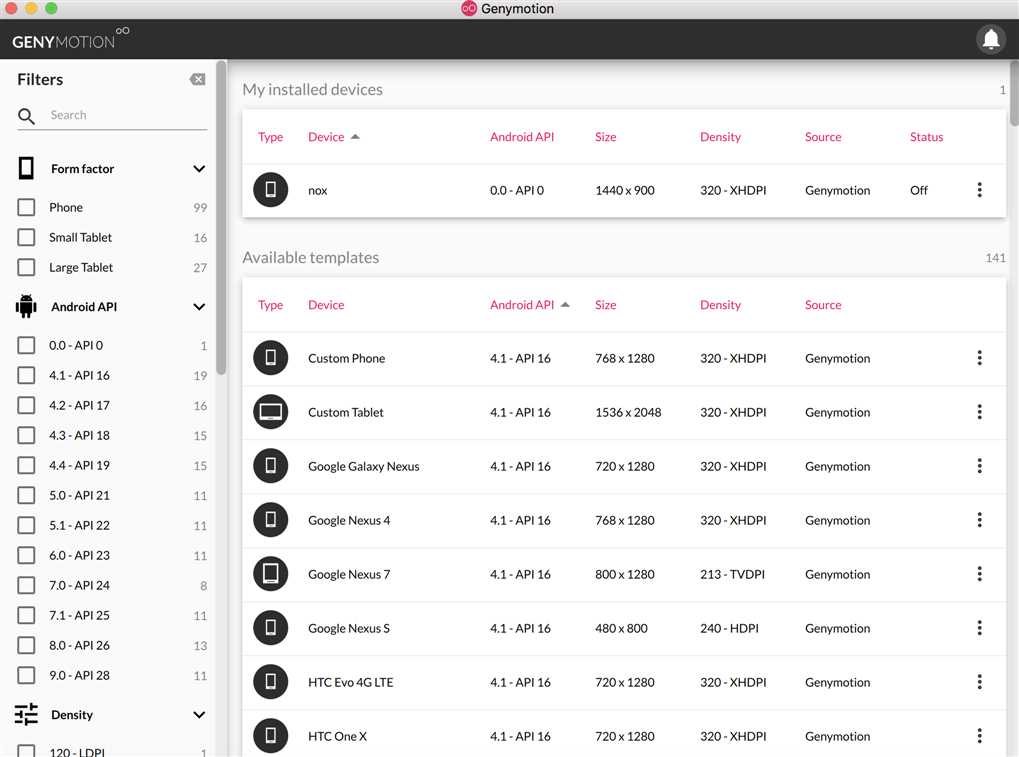Click the Form factor phone icon
The image size is (1019, 757).
(x=26, y=168)
